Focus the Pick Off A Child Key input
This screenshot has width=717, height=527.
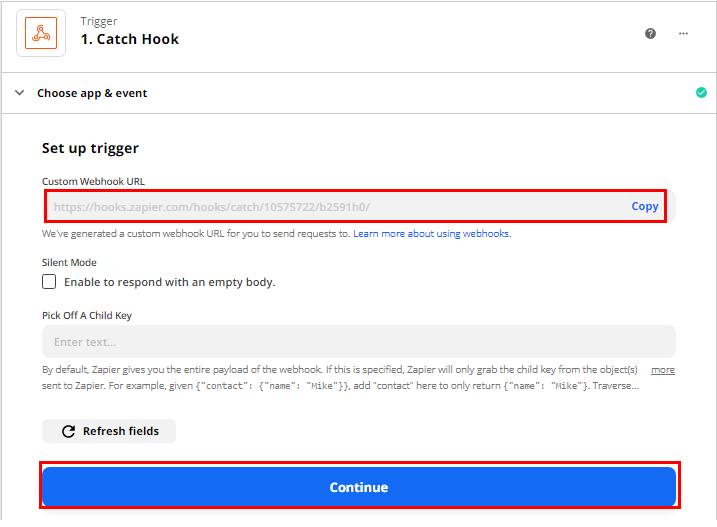[359, 342]
